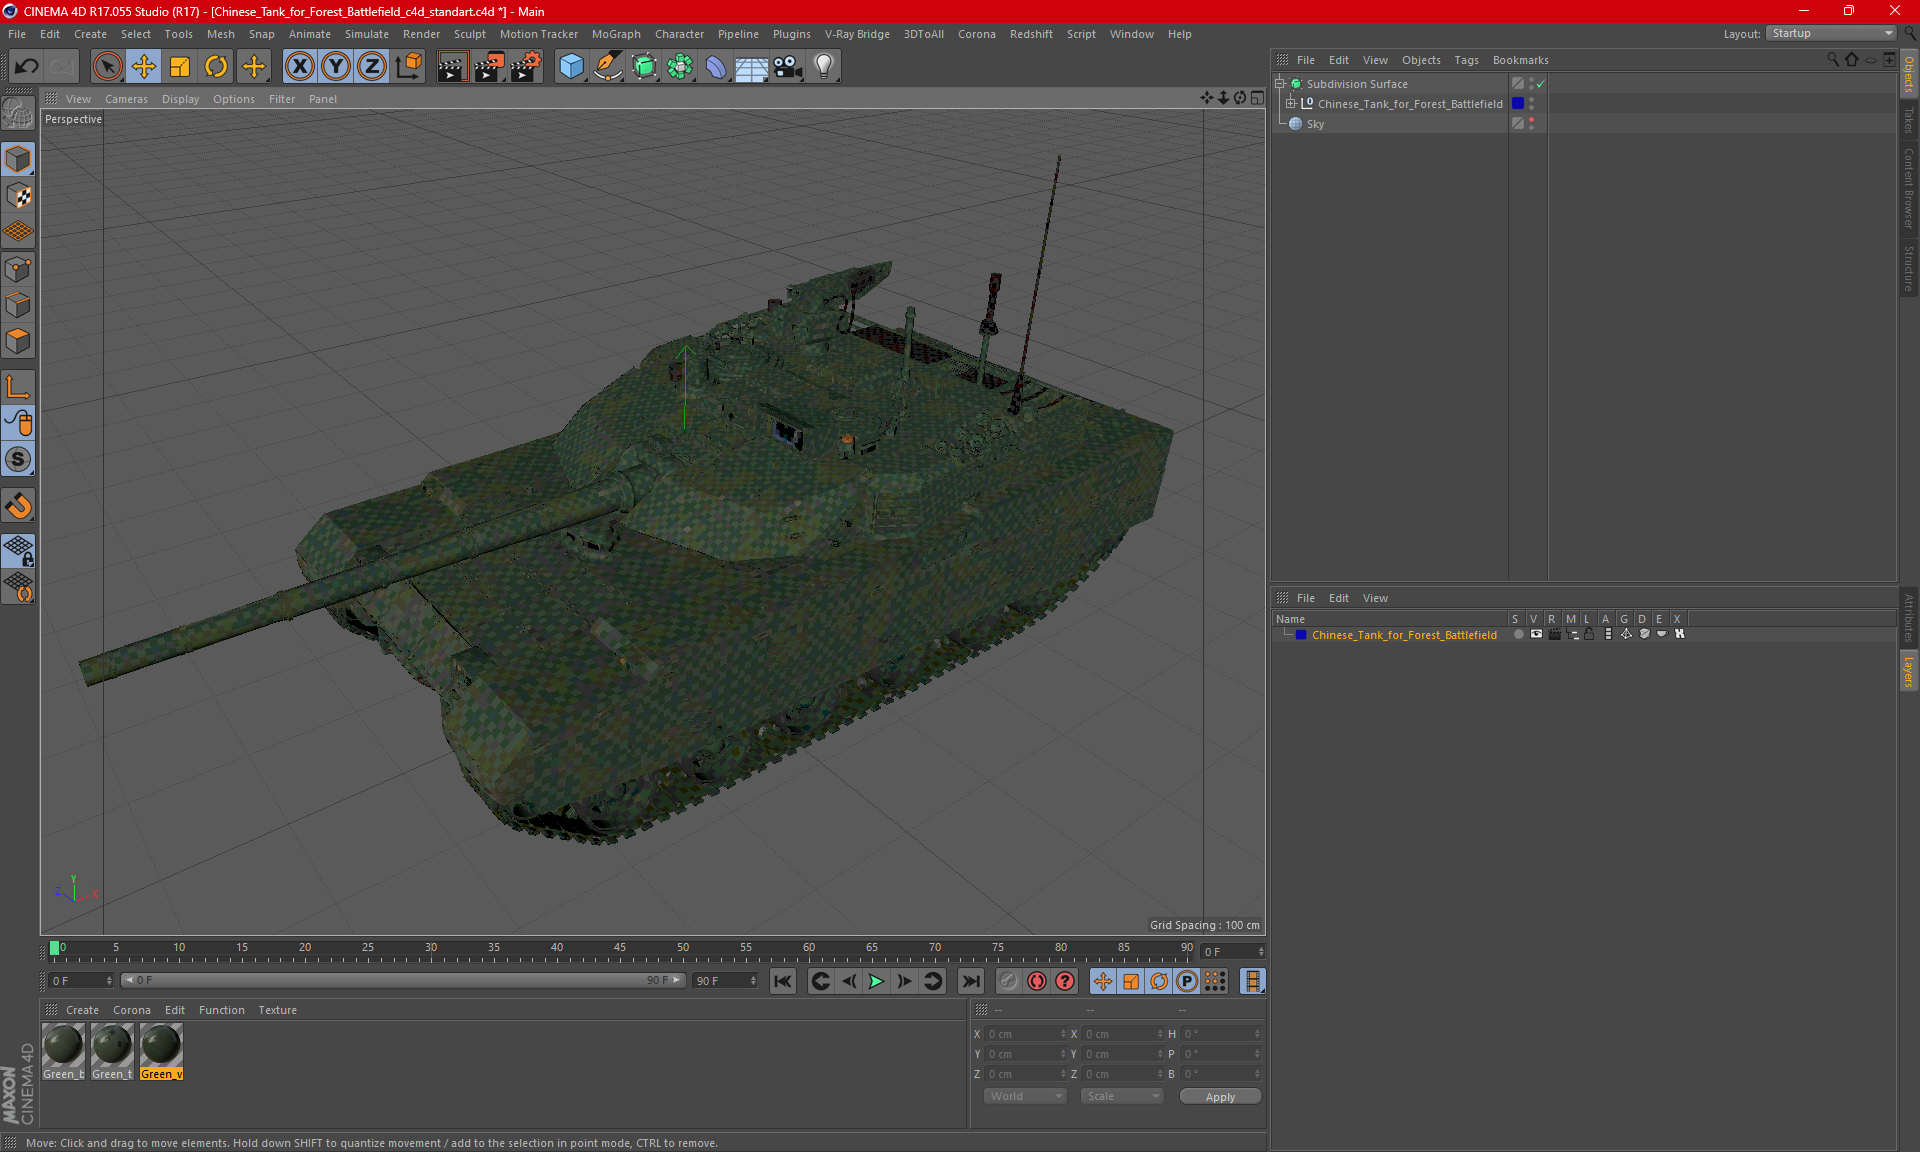Open material manager Texture menu
The image size is (1920, 1152).
(277, 1010)
